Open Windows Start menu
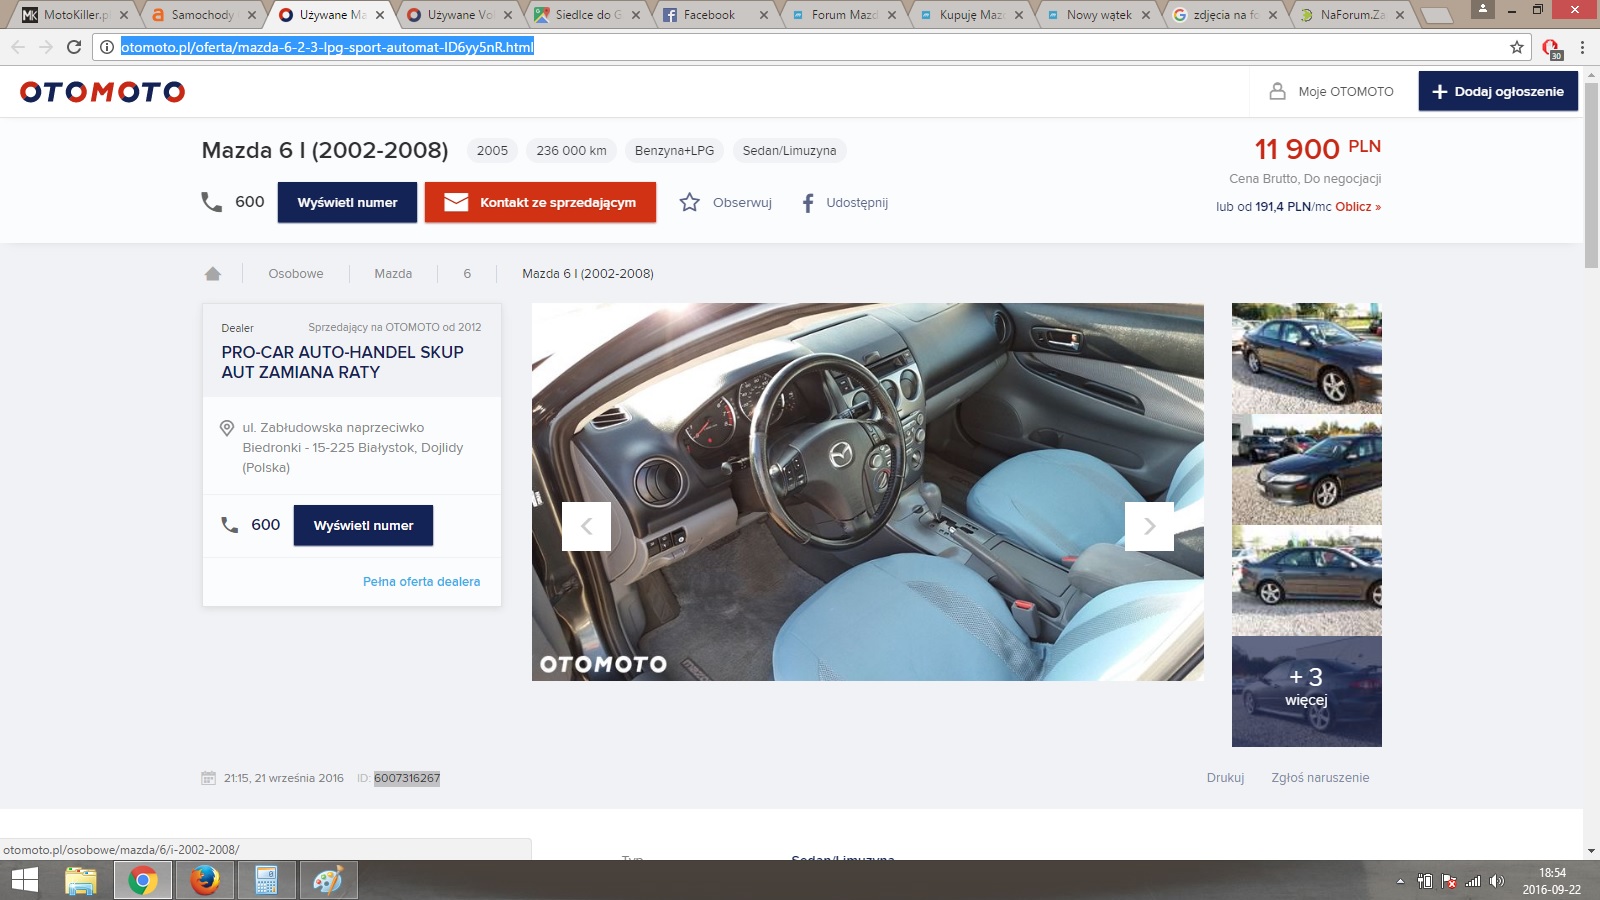The width and height of the screenshot is (1600, 900). click(x=24, y=880)
